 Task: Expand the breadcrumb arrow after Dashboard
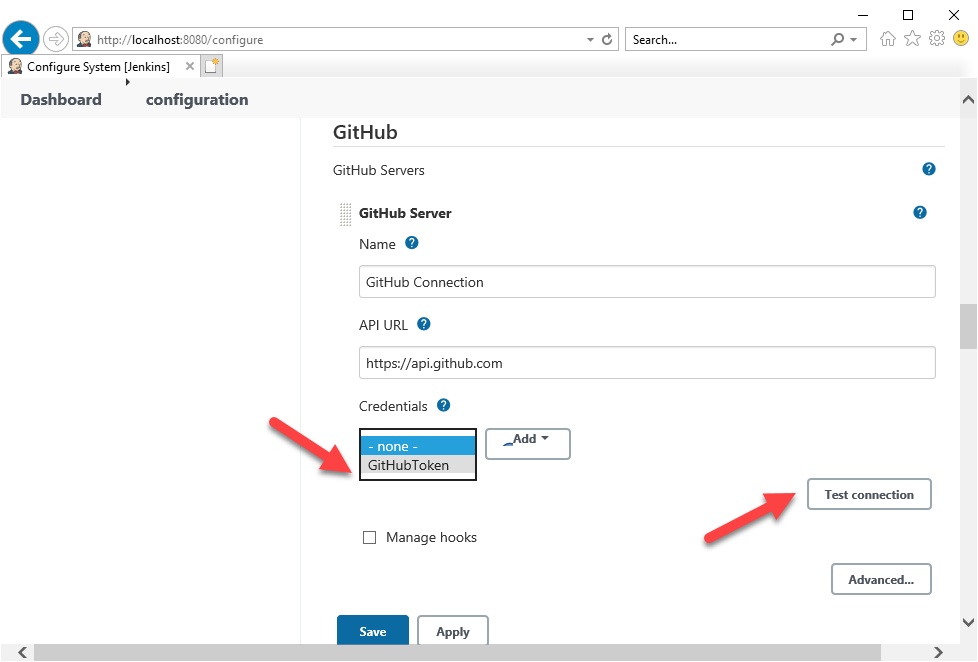tap(127, 82)
